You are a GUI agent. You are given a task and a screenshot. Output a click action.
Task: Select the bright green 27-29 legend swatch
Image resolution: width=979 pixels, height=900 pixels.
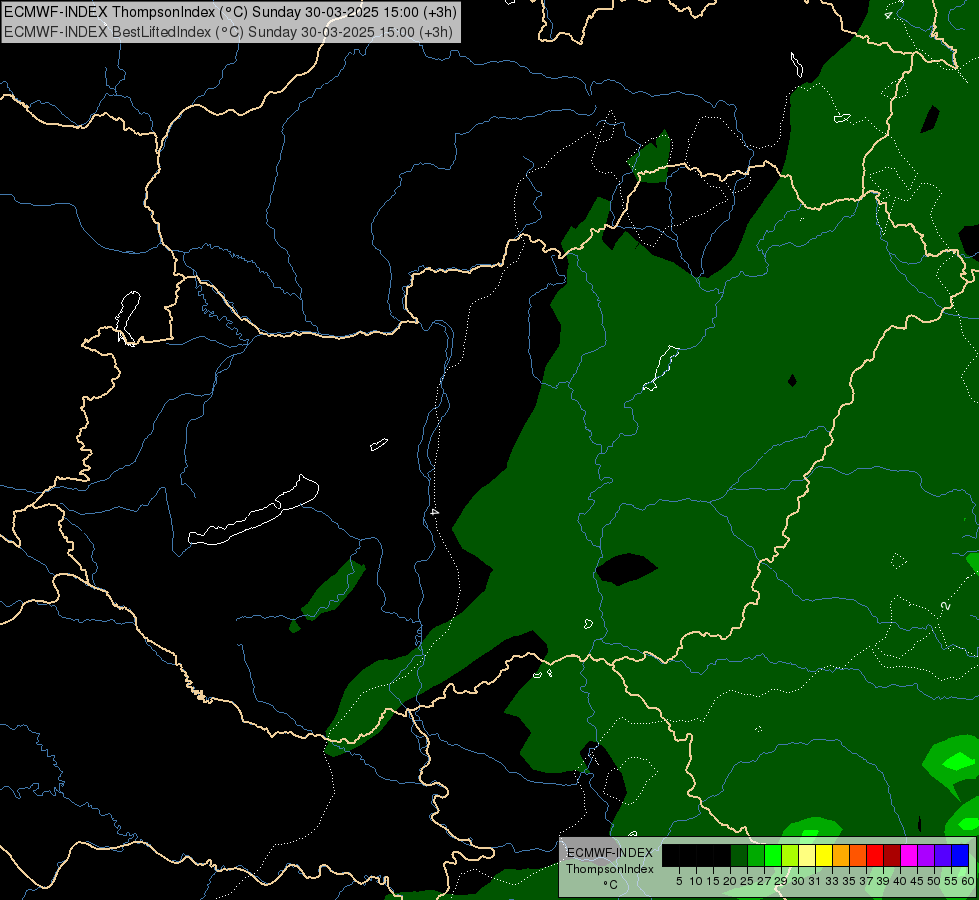(x=773, y=855)
